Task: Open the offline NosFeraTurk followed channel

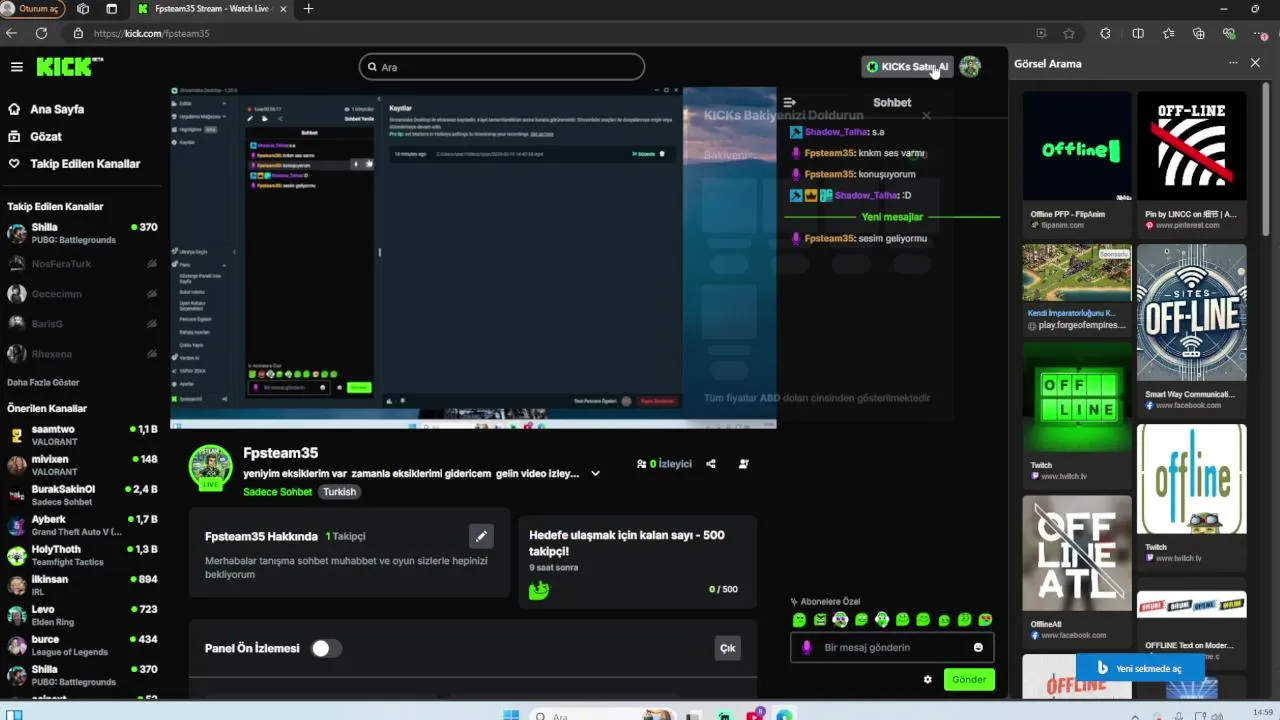Action: point(82,264)
